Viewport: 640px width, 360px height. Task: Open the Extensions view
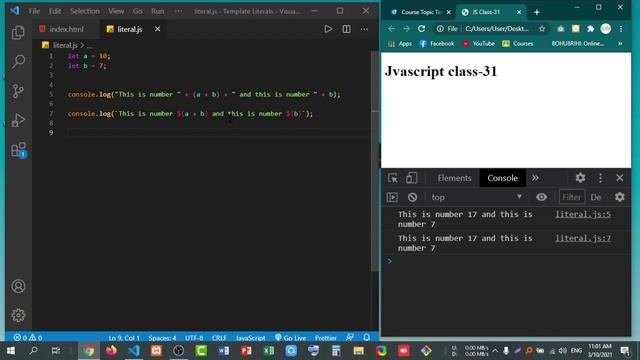[19, 150]
